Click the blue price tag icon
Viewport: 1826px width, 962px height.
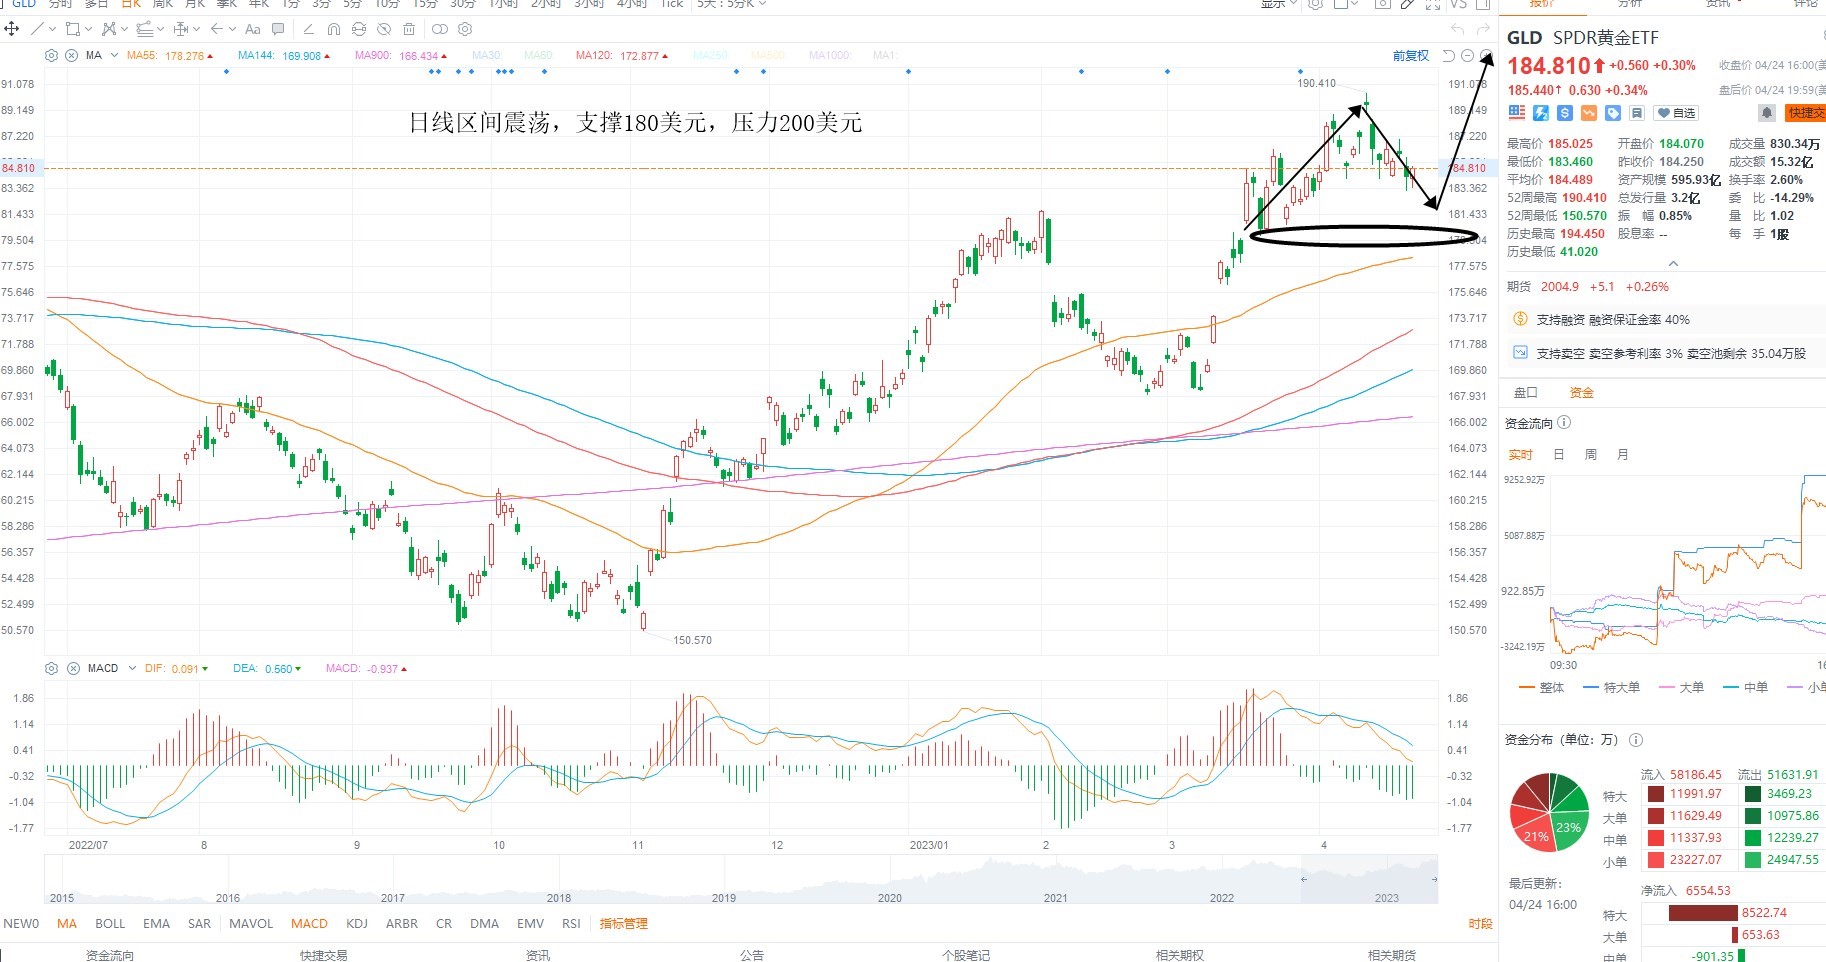pyautogui.click(x=1613, y=113)
